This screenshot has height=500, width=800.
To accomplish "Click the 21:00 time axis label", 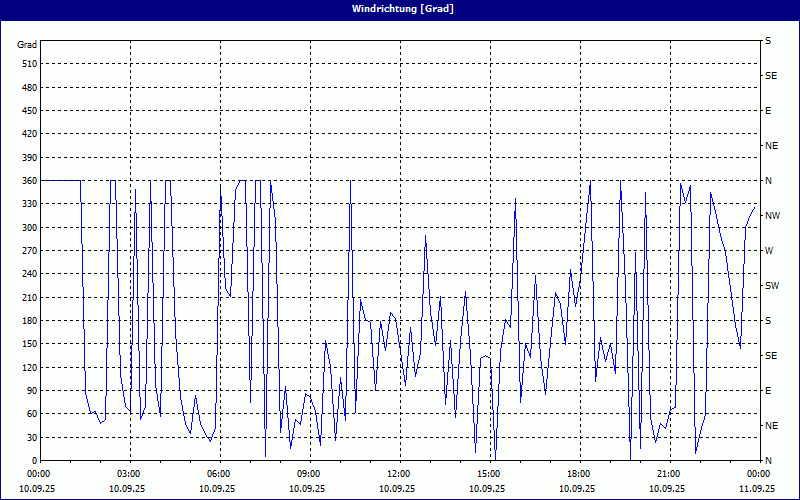I will click(669, 473).
